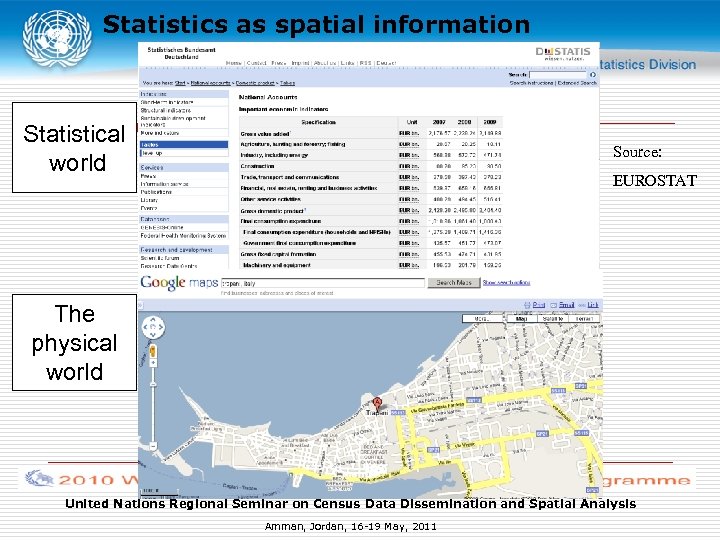Click the Tables breadcrumb link
The height and width of the screenshot is (540, 720).
tap(287, 83)
